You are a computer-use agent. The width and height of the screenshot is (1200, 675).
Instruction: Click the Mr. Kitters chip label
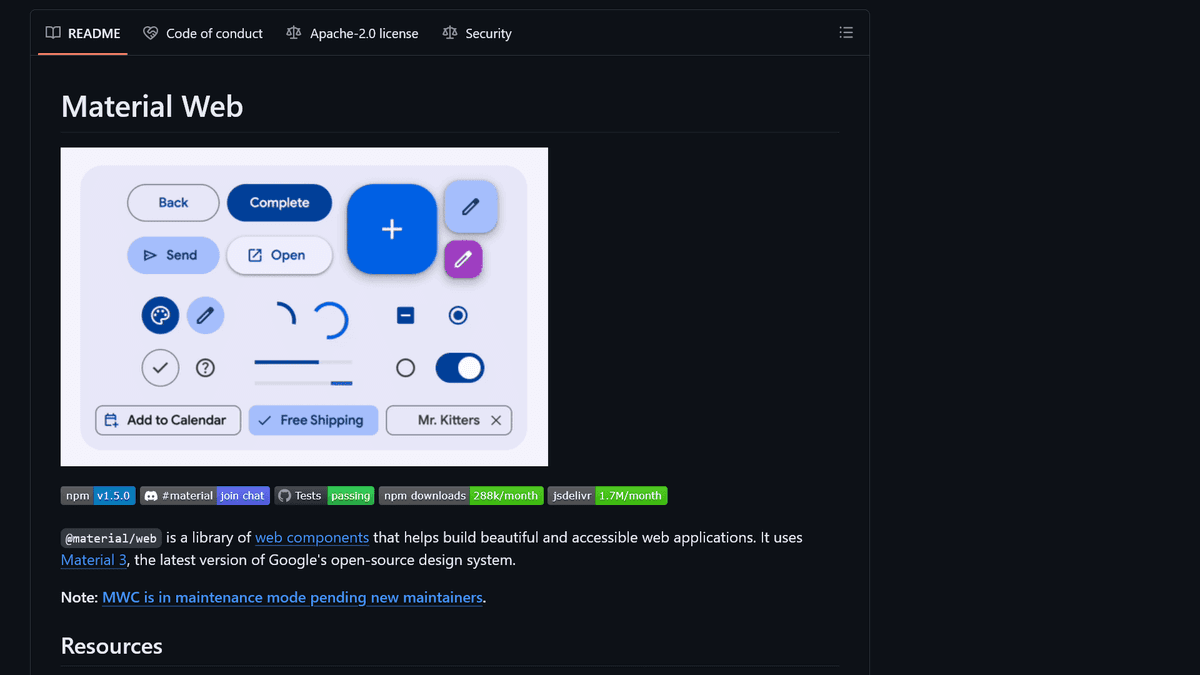click(x=449, y=420)
